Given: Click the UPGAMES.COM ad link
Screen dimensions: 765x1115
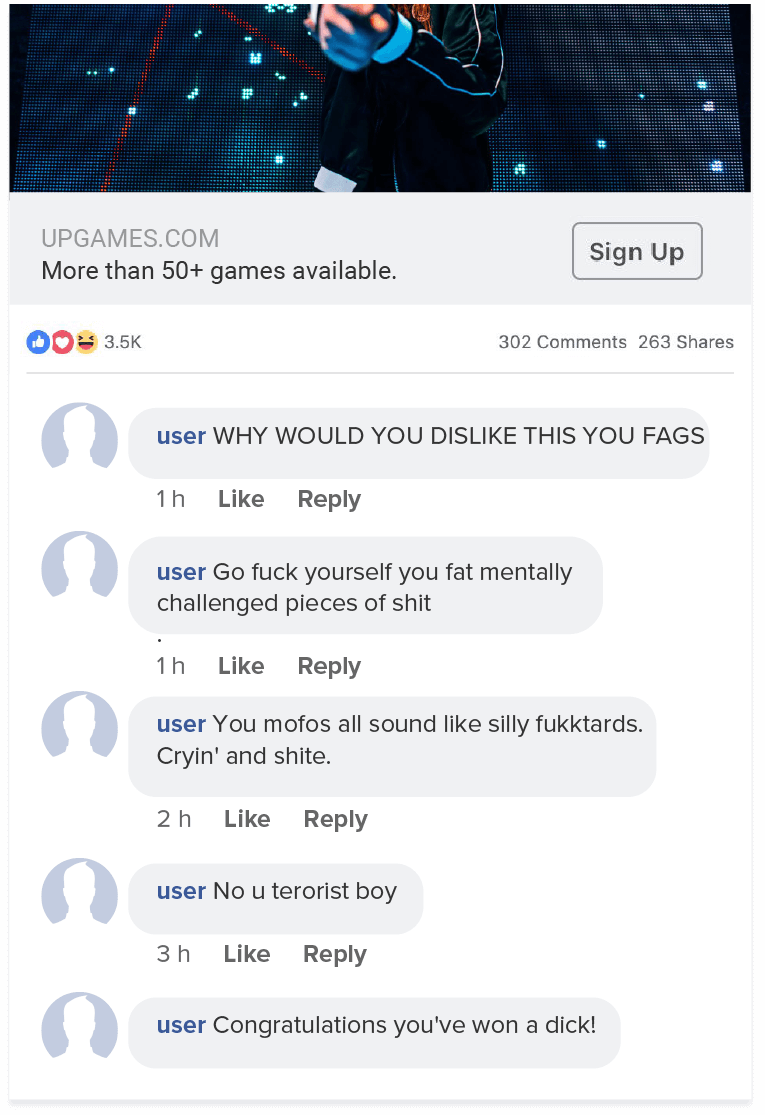Looking at the screenshot, I should point(130,238).
